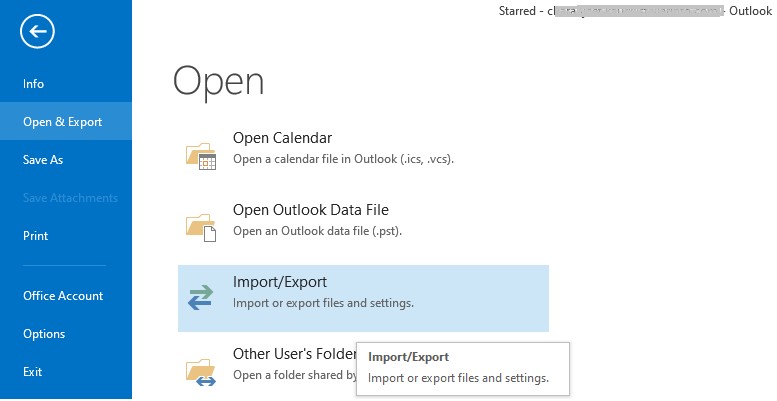Click the large Open page heading
Image resolution: width=777 pixels, height=401 pixels.
point(218,82)
